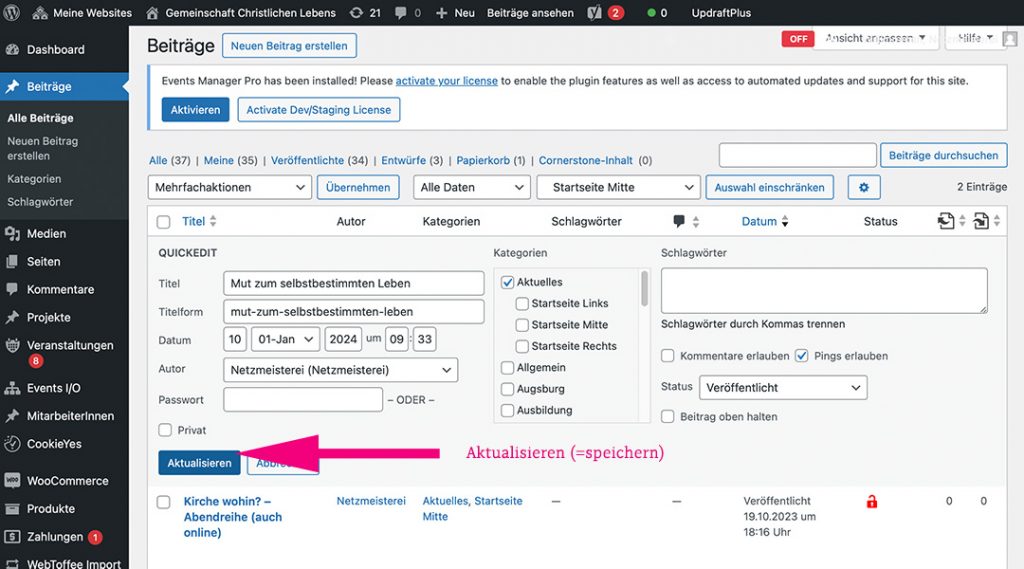Click into the Schlagwörter text area
This screenshot has width=1024, height=569.
click(824, 290)
